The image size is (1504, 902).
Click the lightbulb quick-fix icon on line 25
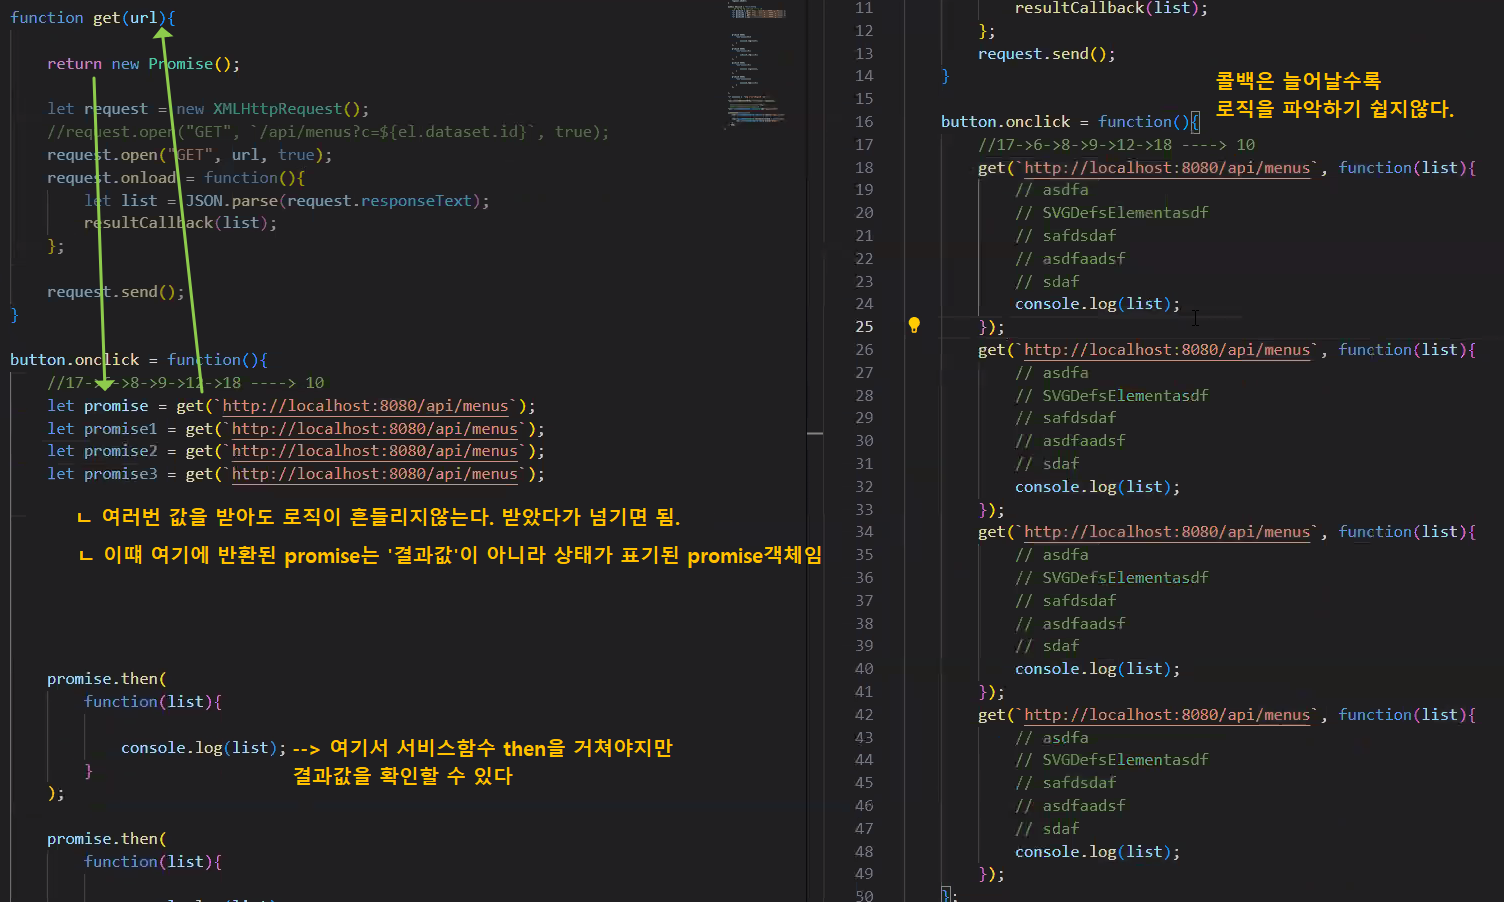913,325
